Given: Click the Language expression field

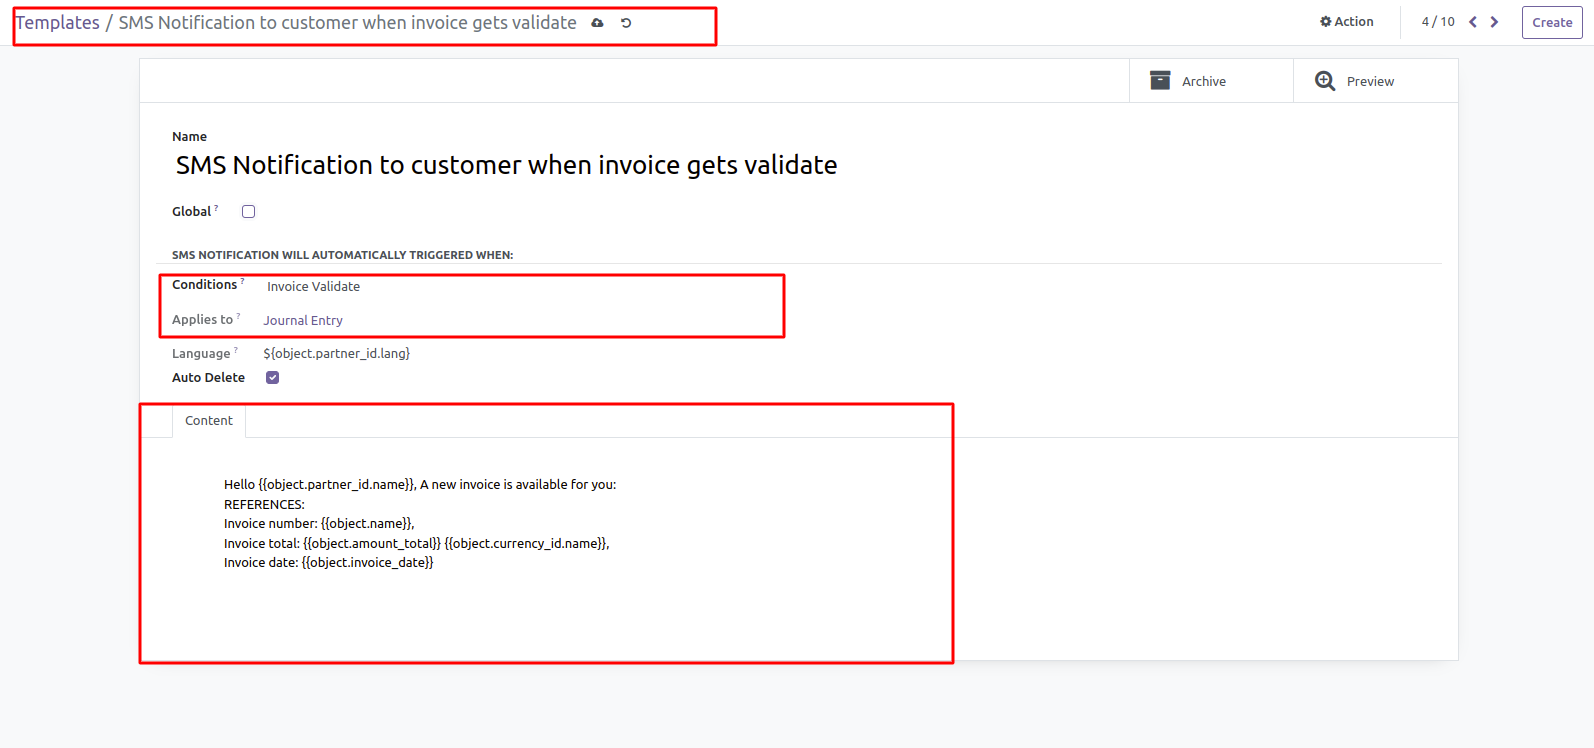Looking at the screenshot, I should click(337, 354).
